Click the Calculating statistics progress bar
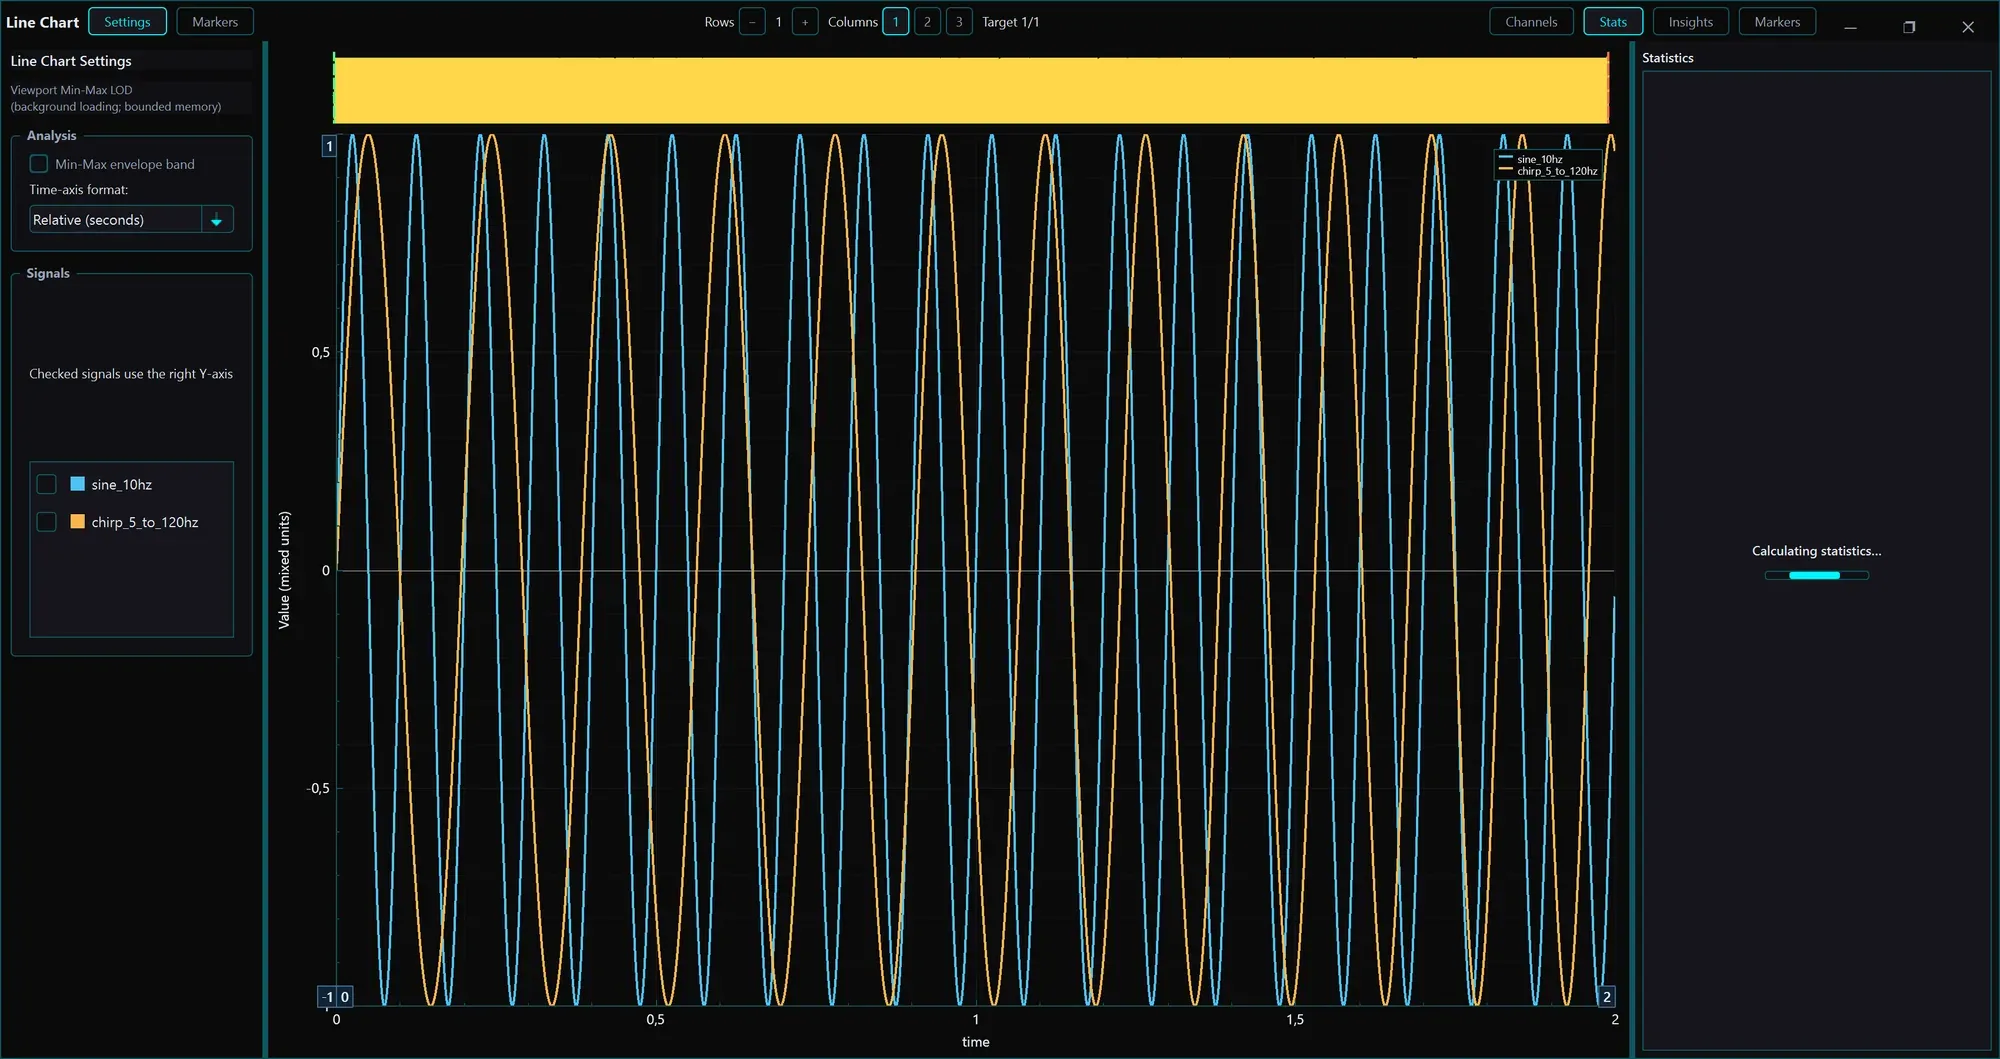 click(x=1816, y=575)
